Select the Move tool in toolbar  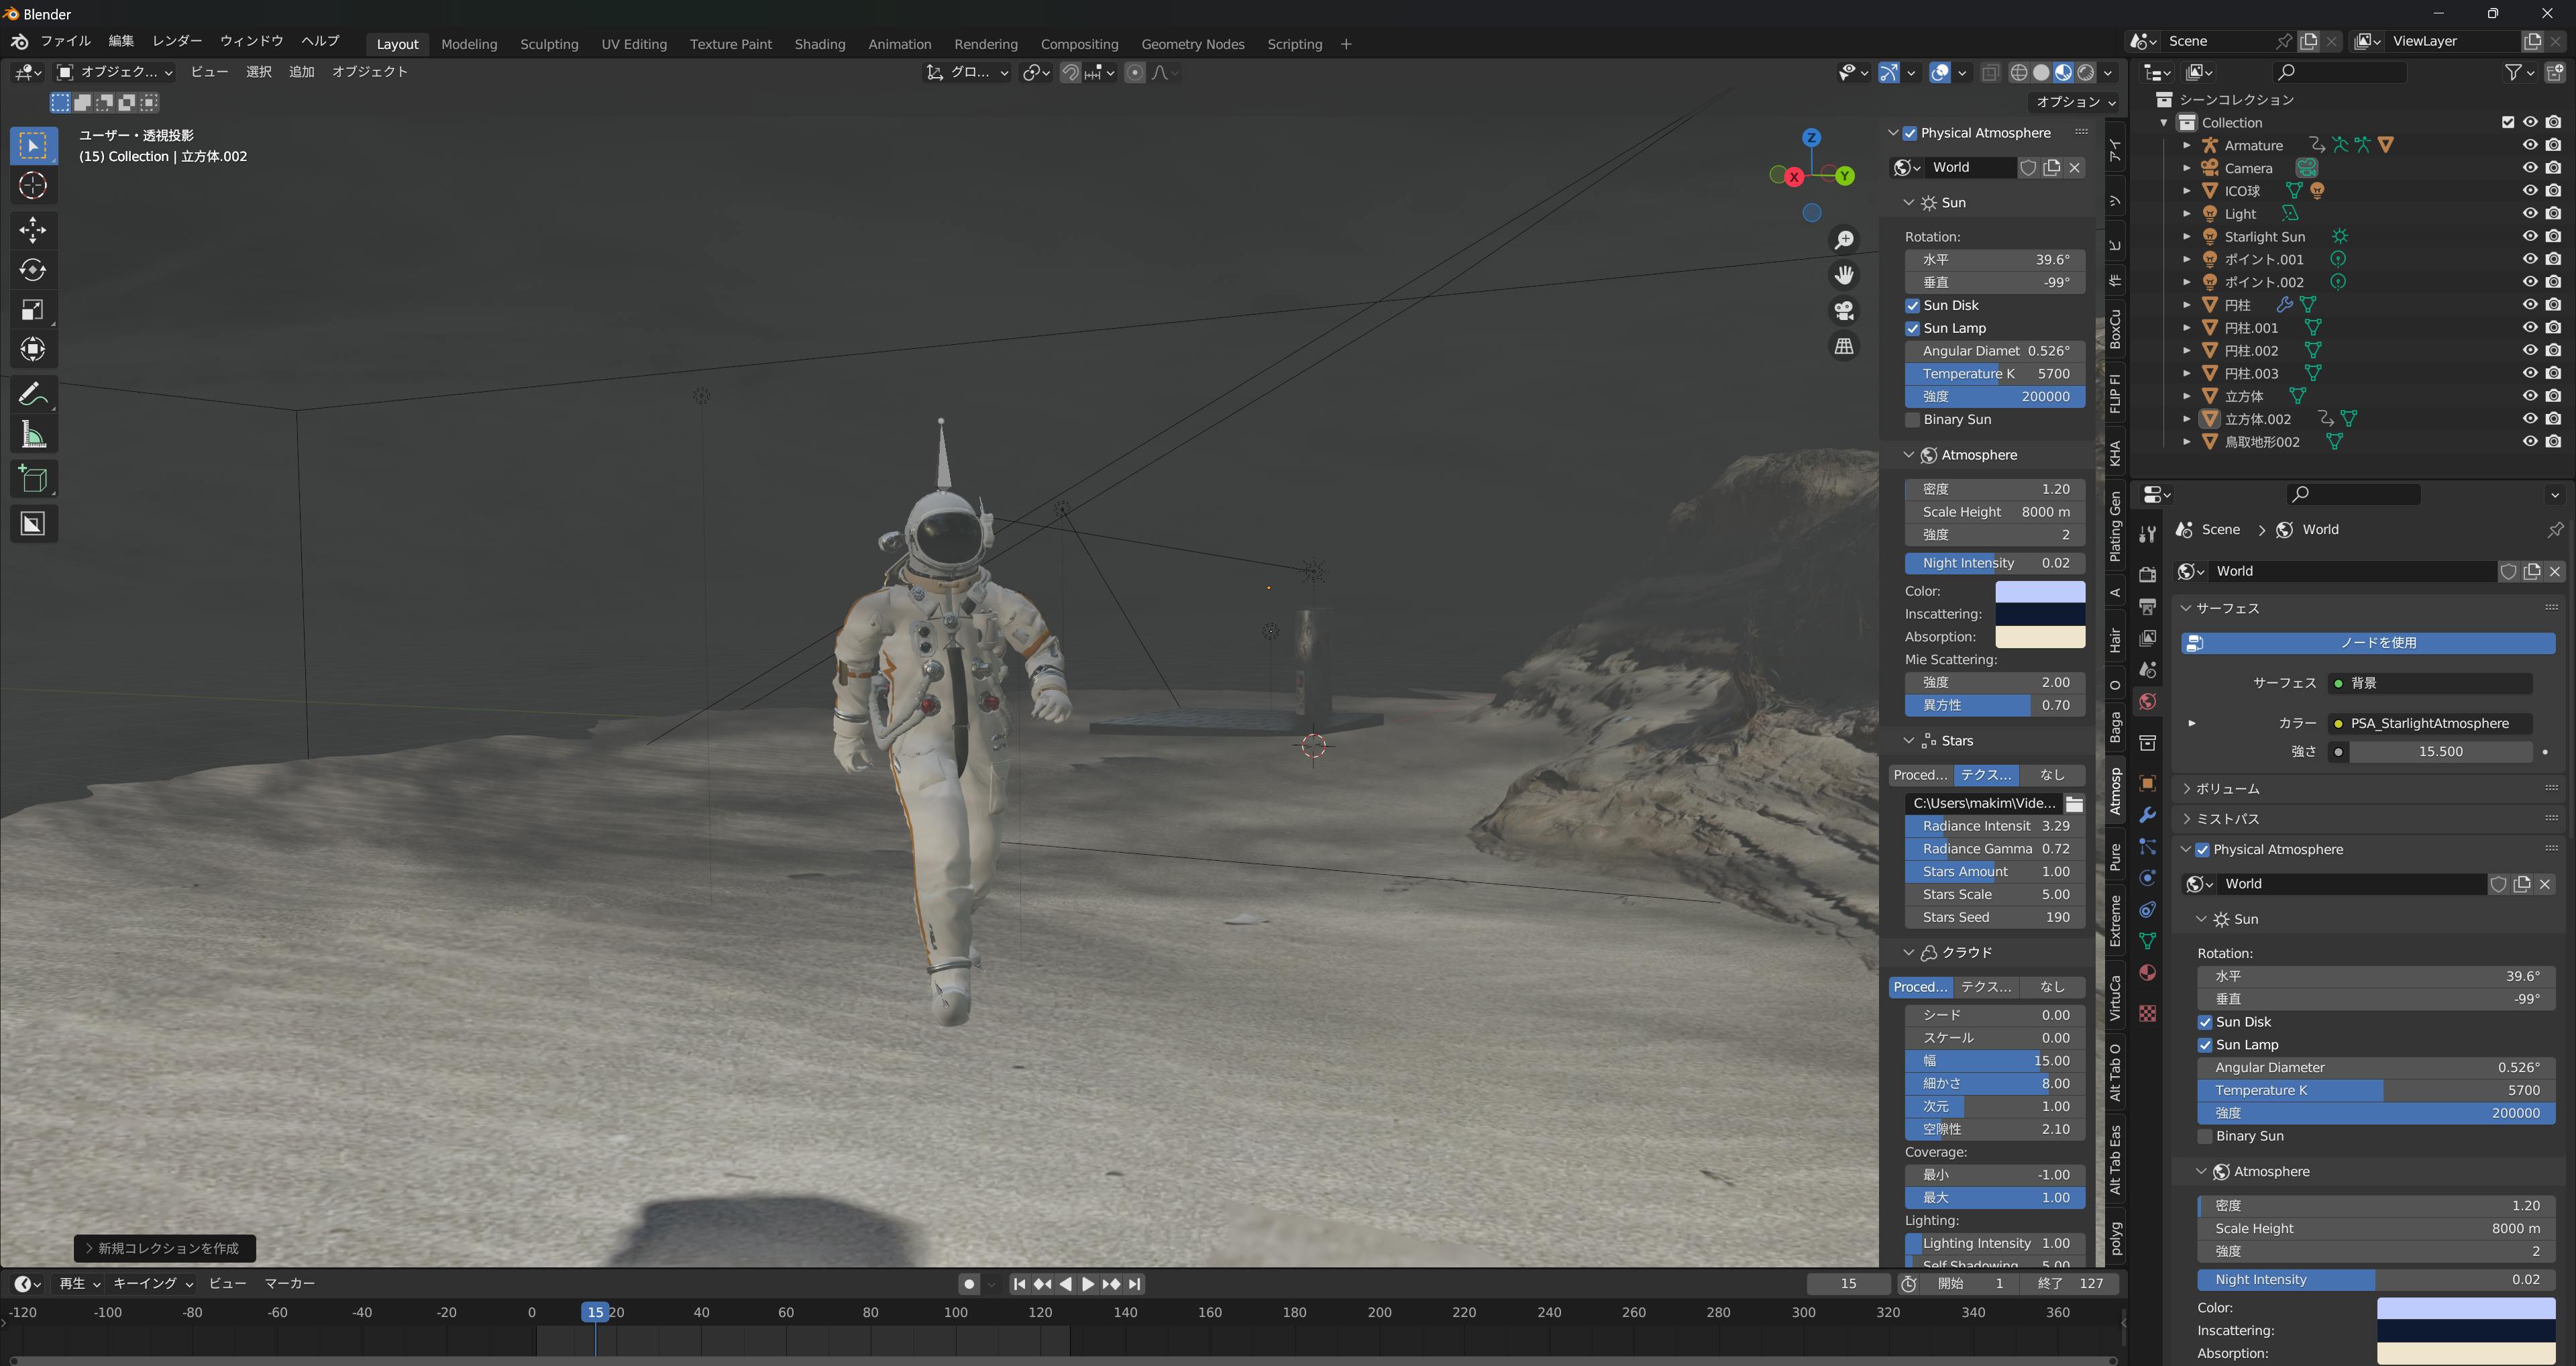click(x=32, y=230)
